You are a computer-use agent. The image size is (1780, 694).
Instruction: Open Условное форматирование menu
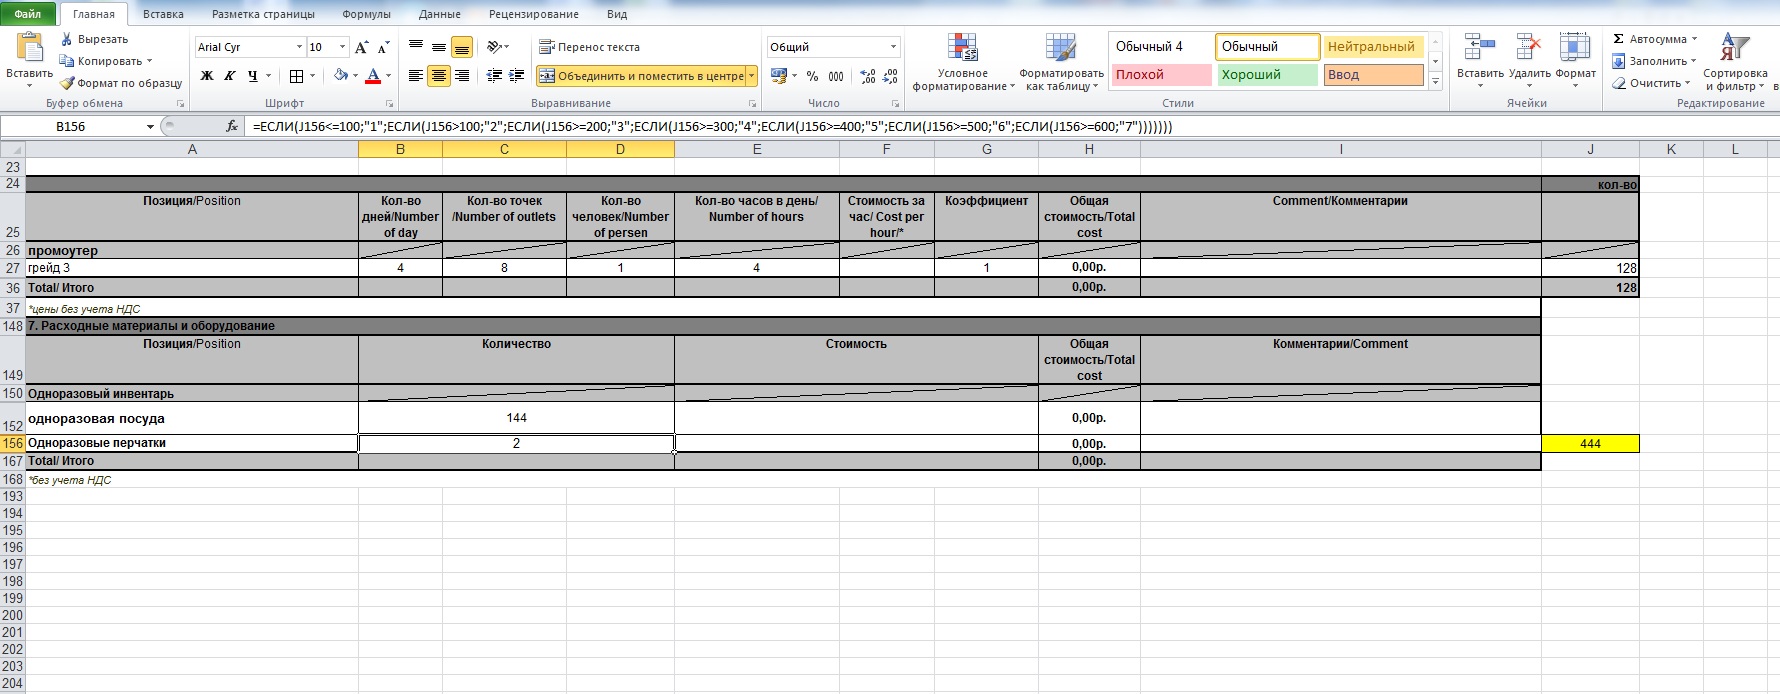(963, 62)
